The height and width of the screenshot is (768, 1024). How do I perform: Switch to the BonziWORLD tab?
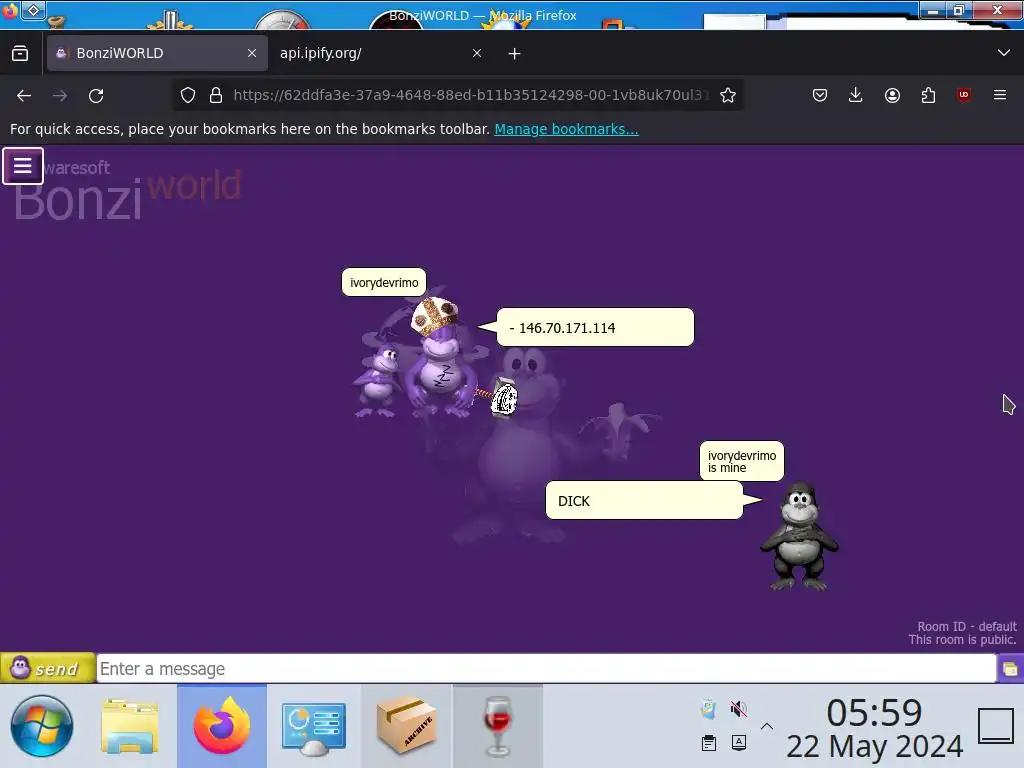[157, 54]
